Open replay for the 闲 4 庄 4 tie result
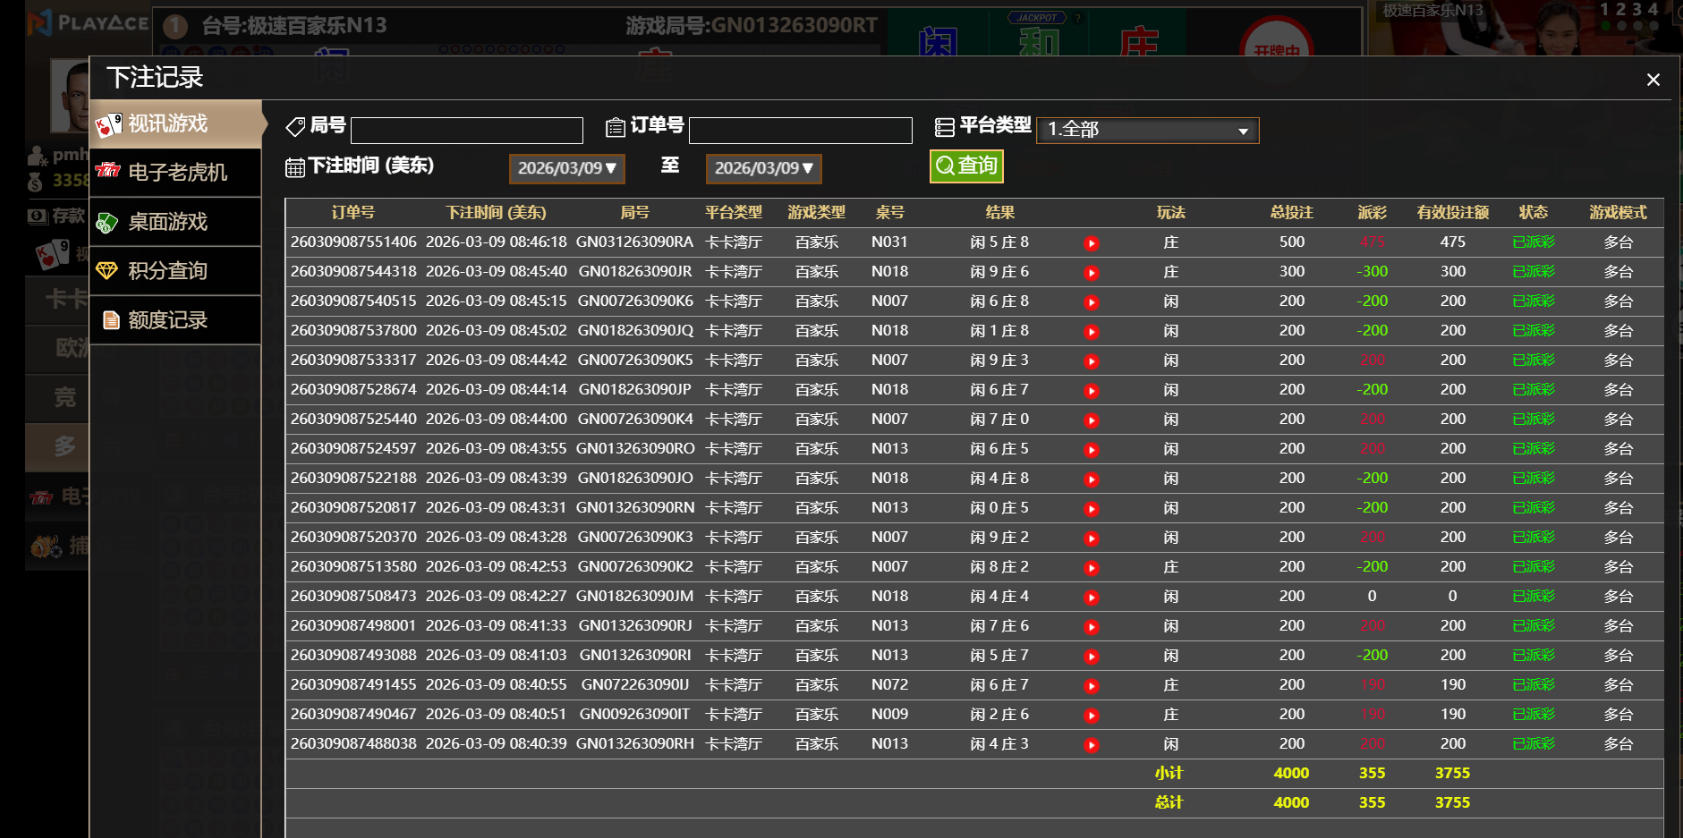Image resolution: width=1683 pixels, height=838 pixels. coord(1091,597)
